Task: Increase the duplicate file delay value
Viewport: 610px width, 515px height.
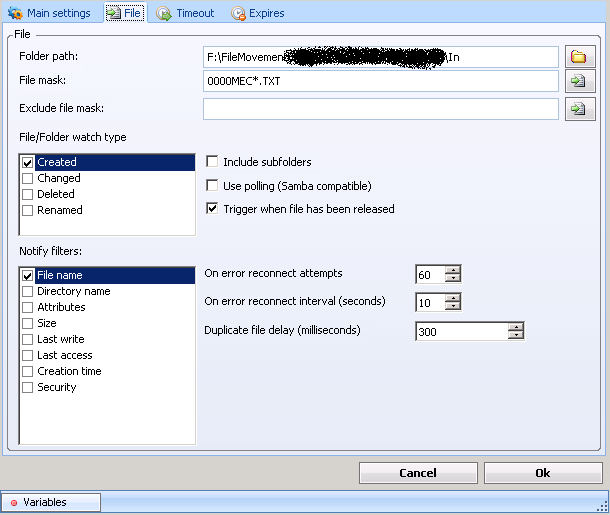Action: 515,326
